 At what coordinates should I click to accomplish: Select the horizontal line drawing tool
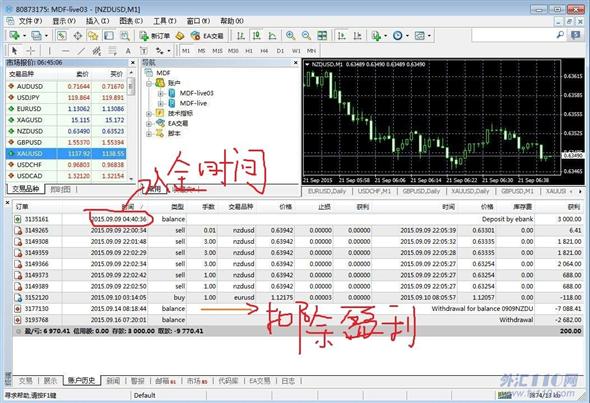pos(65,50)
